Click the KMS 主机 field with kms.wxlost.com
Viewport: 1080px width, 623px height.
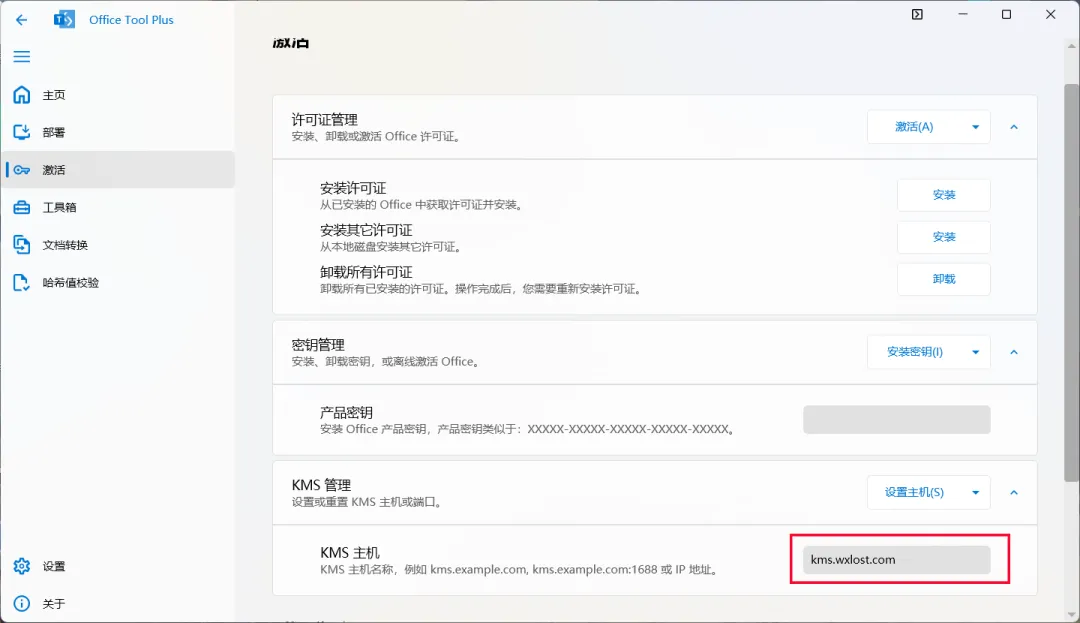click(897, 560)
